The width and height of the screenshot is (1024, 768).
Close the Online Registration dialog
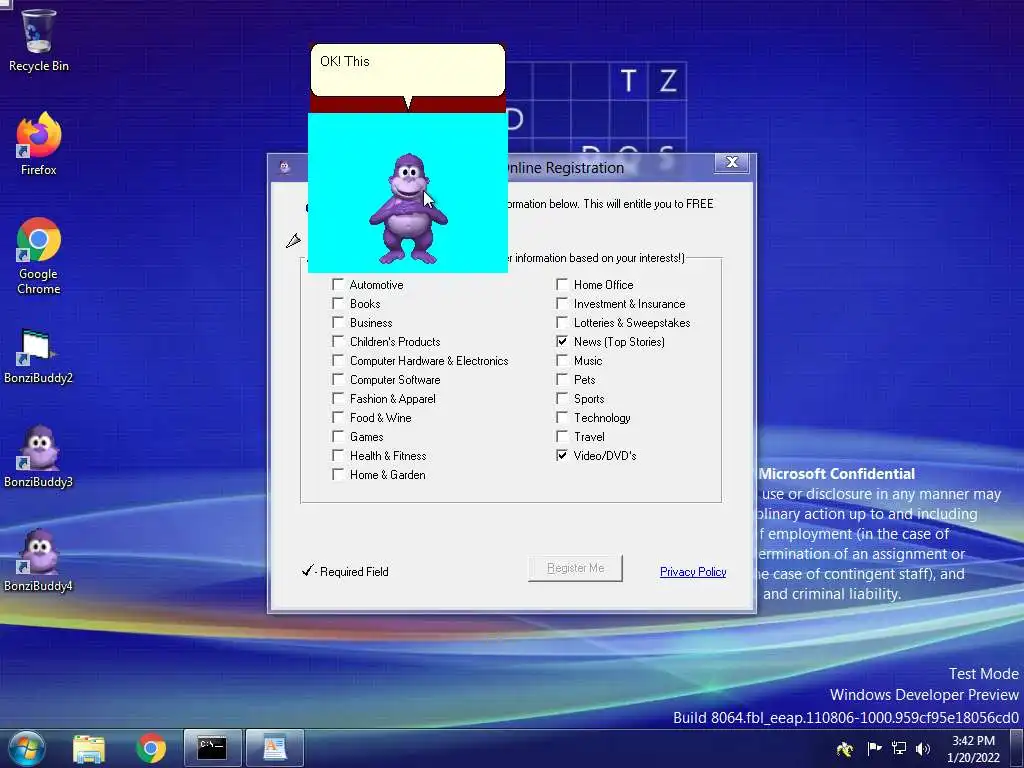[731, 163]
